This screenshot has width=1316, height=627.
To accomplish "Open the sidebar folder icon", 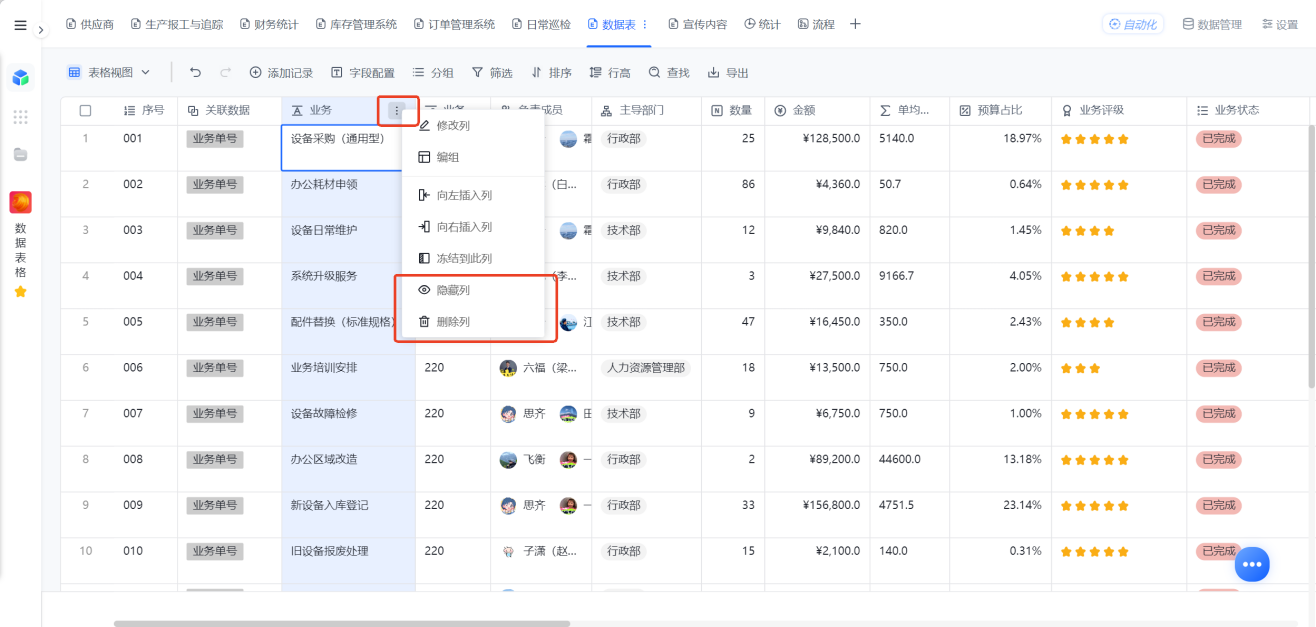I will coord(20,155).
